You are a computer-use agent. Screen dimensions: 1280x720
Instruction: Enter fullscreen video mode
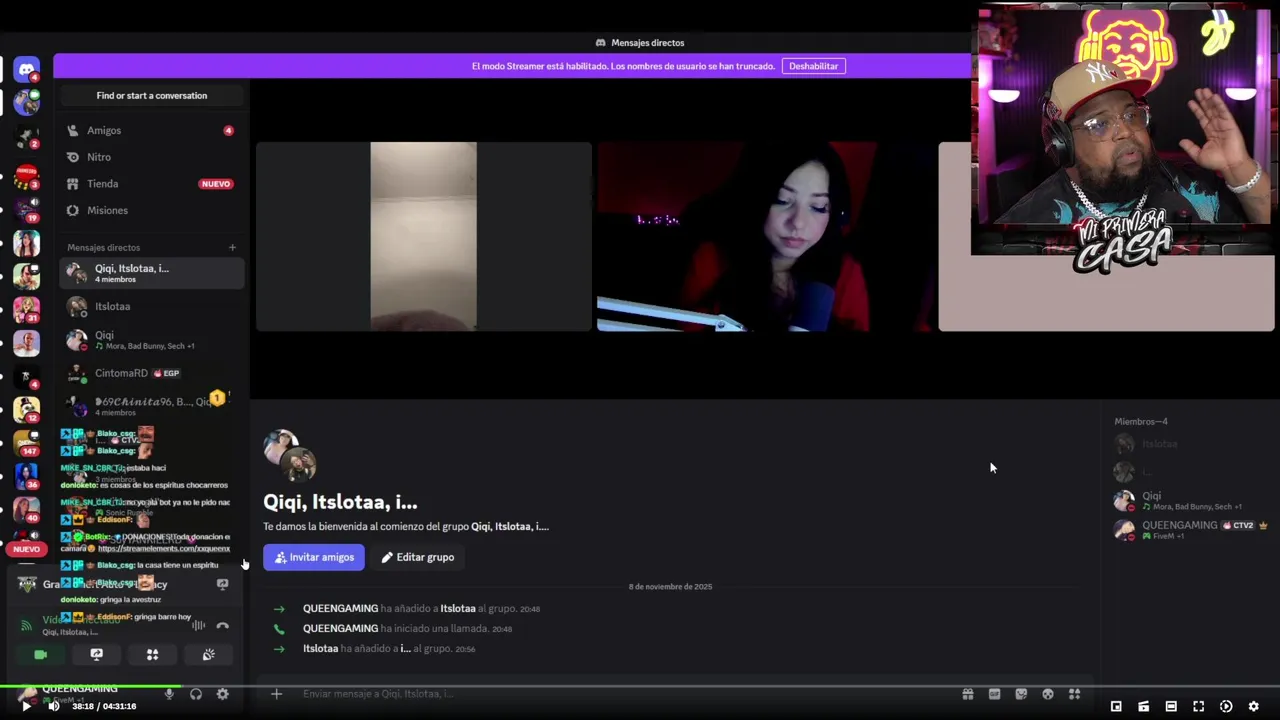(x=1198, y=706)
